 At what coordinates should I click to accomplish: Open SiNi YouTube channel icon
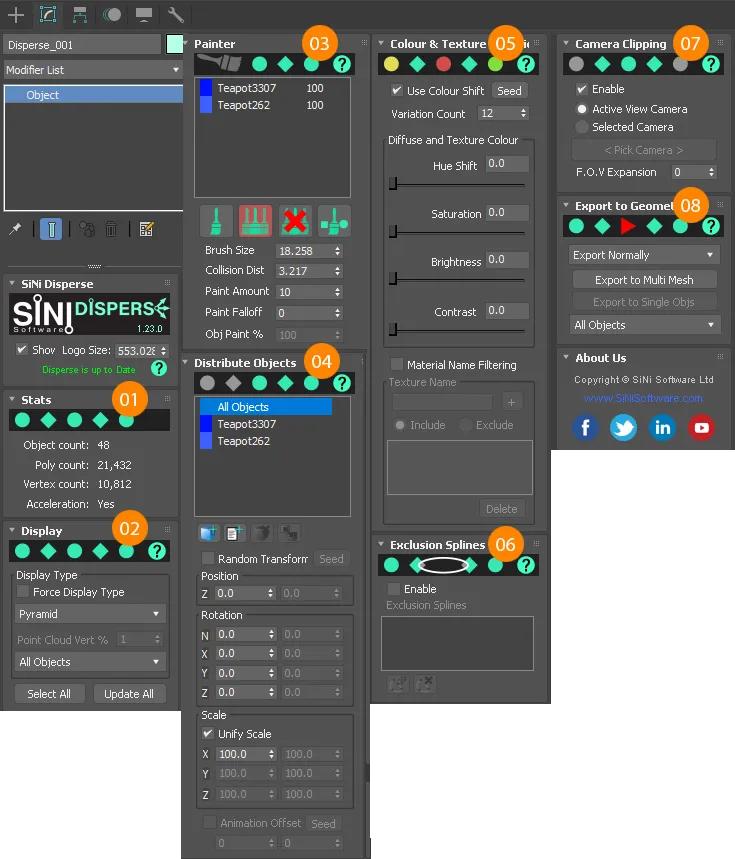click(701, 427)
